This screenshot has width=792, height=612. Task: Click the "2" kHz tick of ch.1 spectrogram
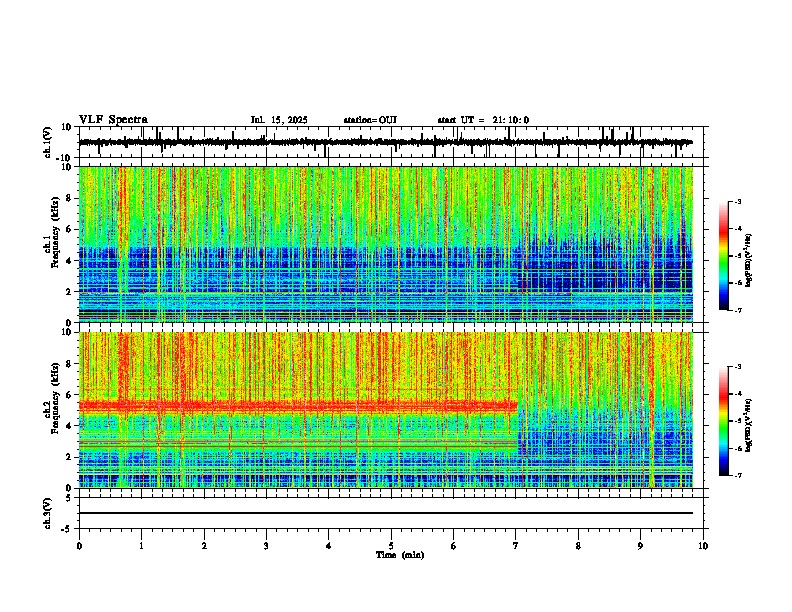pyautogui.click(x=70, y=291)
